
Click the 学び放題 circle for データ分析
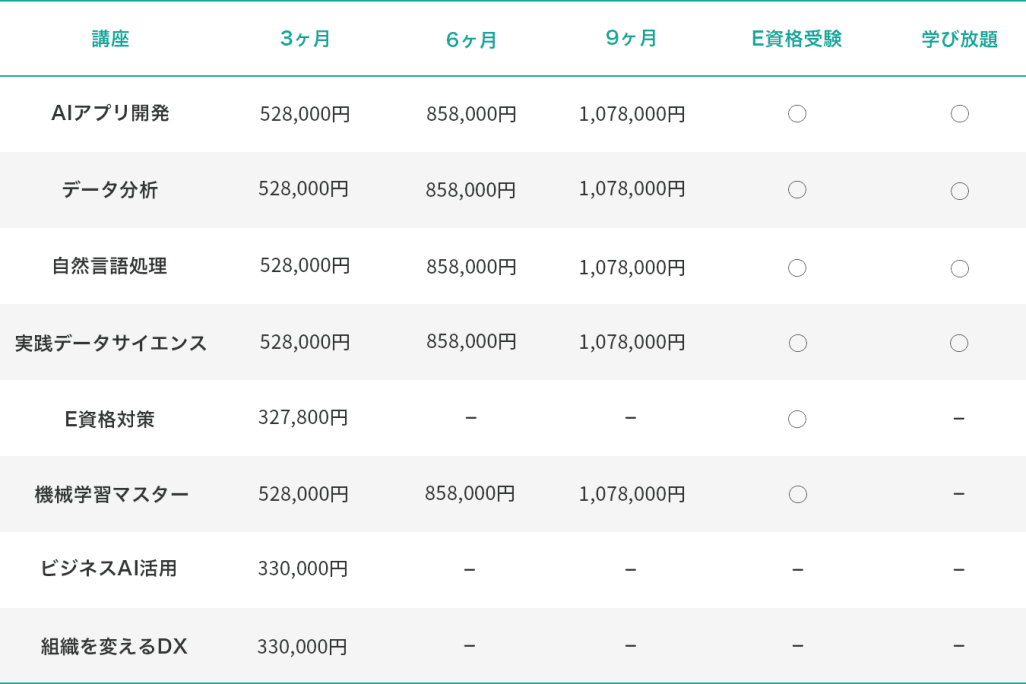tap(959, 191)
